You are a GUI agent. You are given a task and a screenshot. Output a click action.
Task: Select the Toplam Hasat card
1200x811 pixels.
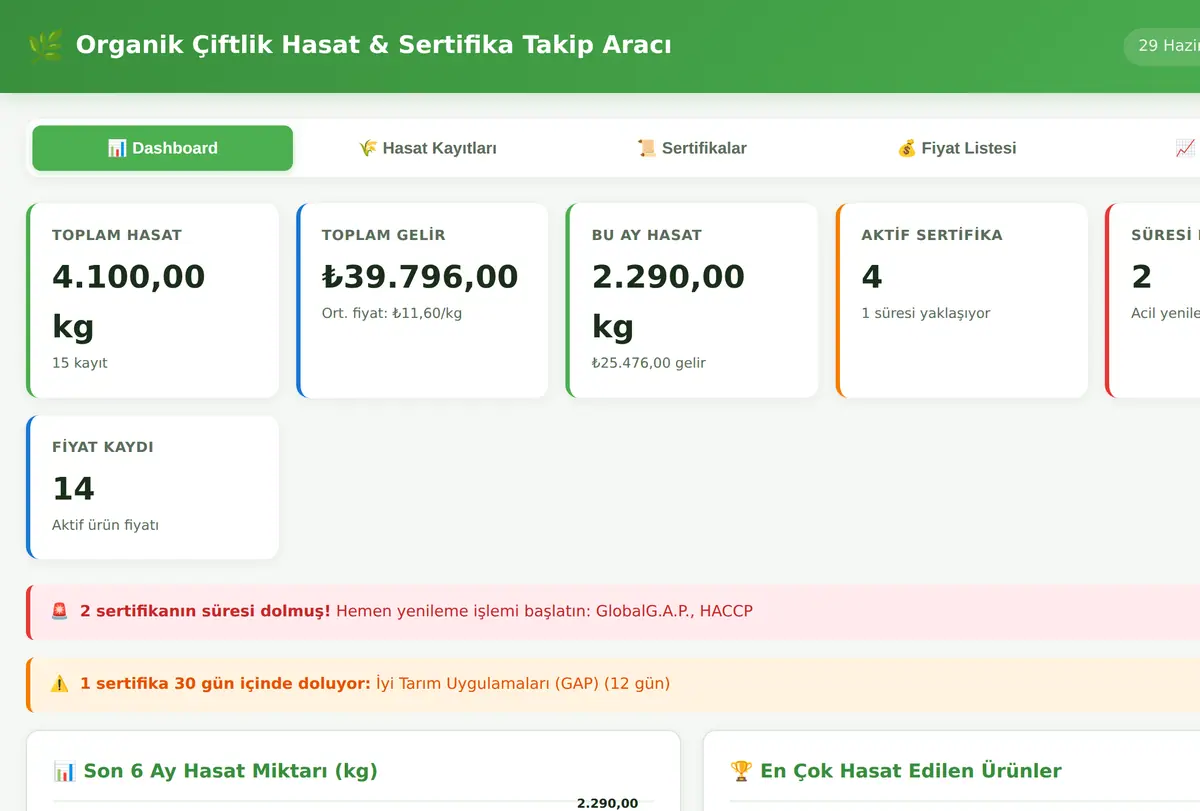tap(152, 300)
